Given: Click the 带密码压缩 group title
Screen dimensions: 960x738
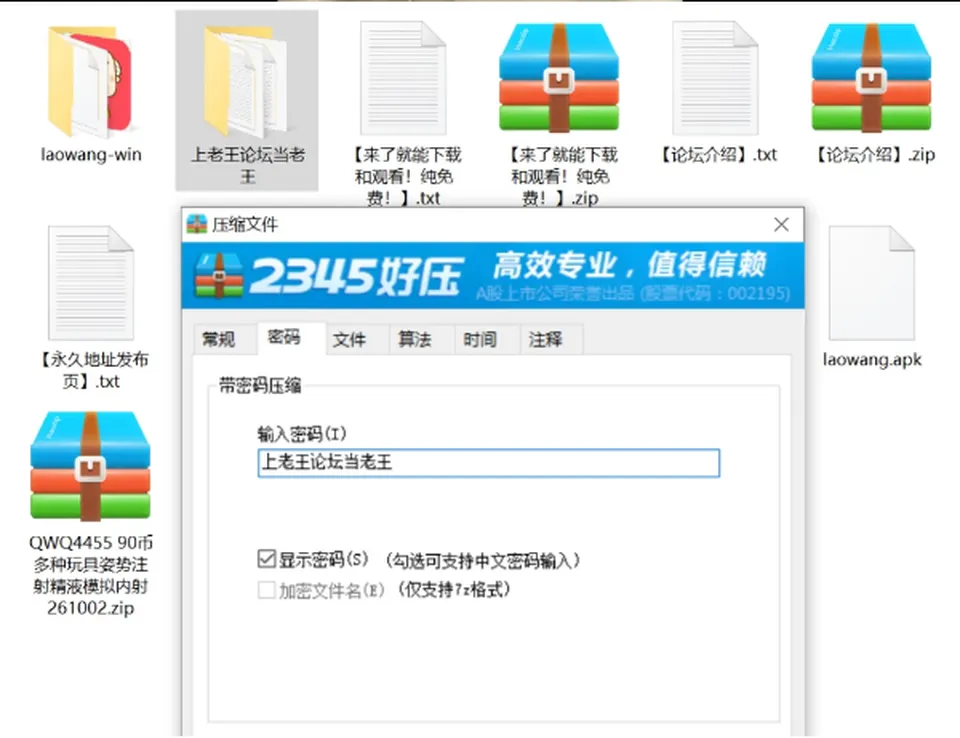Looking at the screenshot, I should pos(260,385).
